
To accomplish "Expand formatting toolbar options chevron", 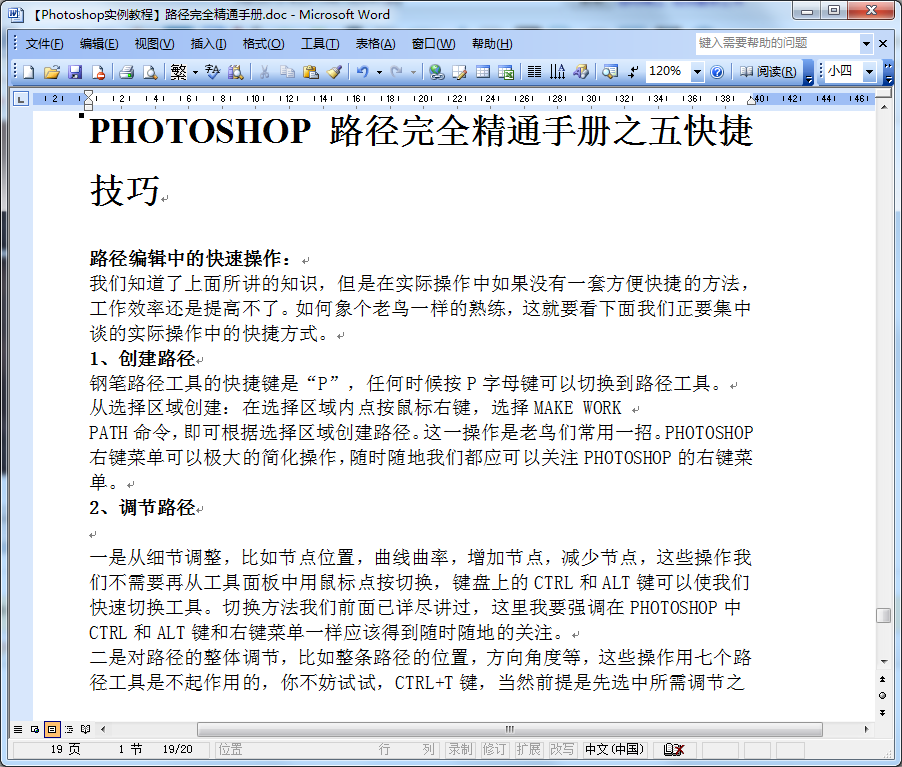I will [x=889, y=72].
